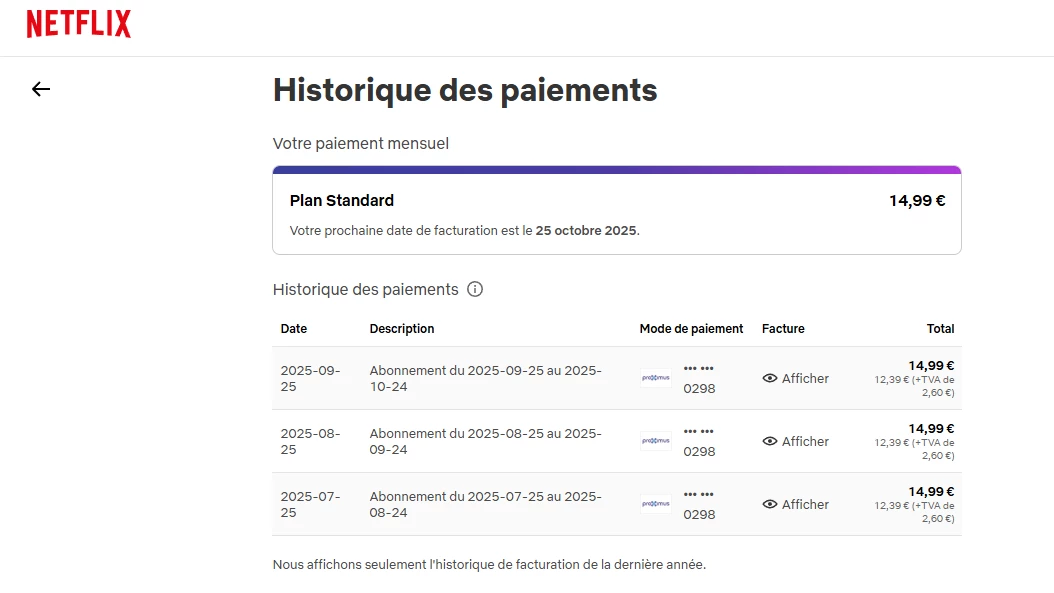Click the Netflix logo
Image resolution: width=1054 pixels, height=593 pixels.
pos(79,24)
